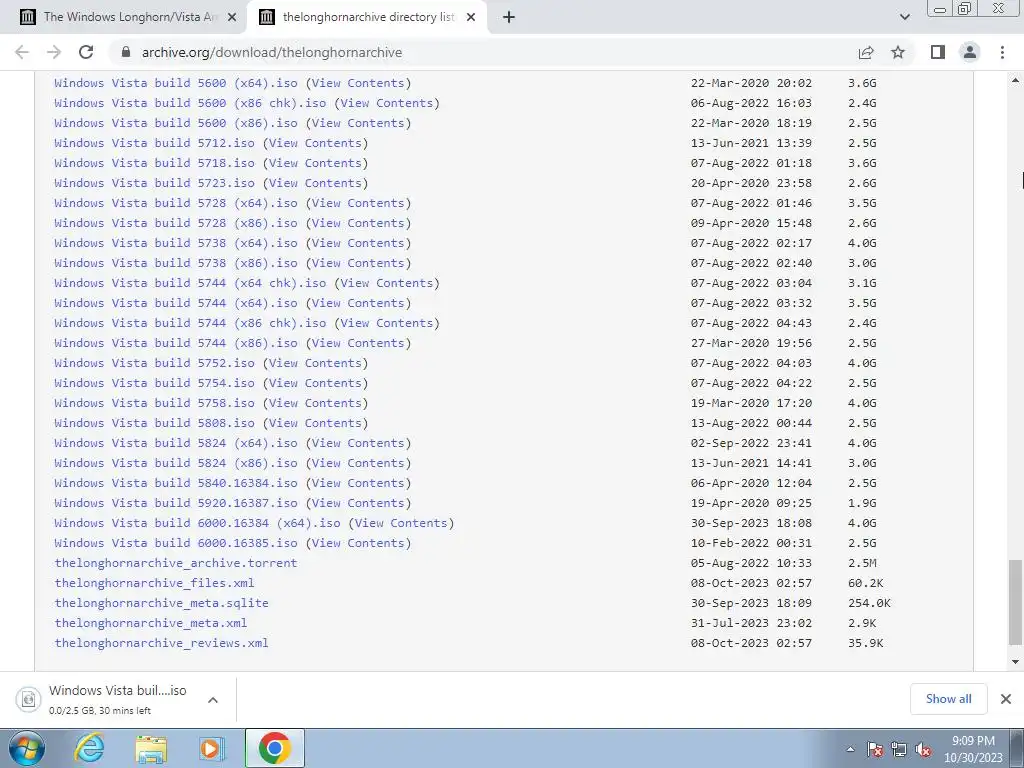Screen dimensions: 1024x768
Task: Open Windows Vista build 5840.16384.iso link
Action: [x=176, y=483]
